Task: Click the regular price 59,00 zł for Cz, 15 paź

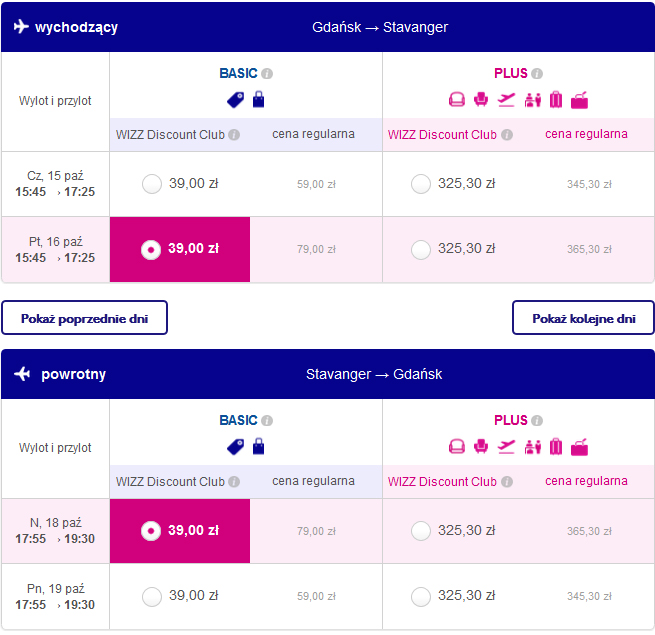Action: [316, 184]
